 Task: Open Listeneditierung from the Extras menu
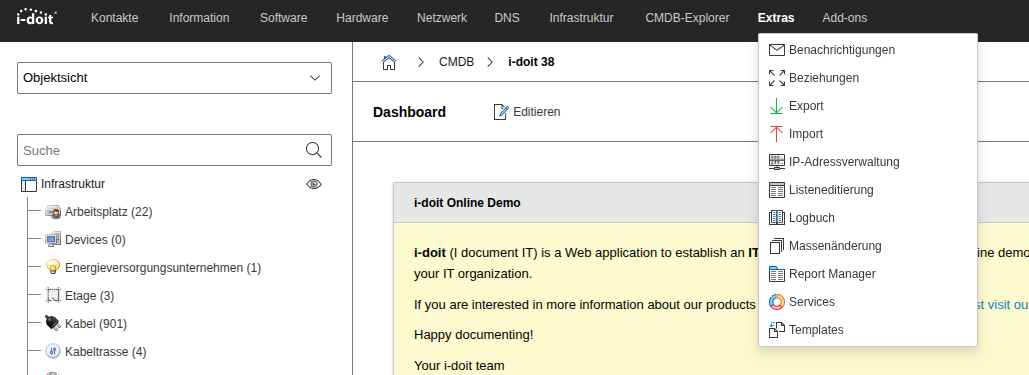pos(868,190)
